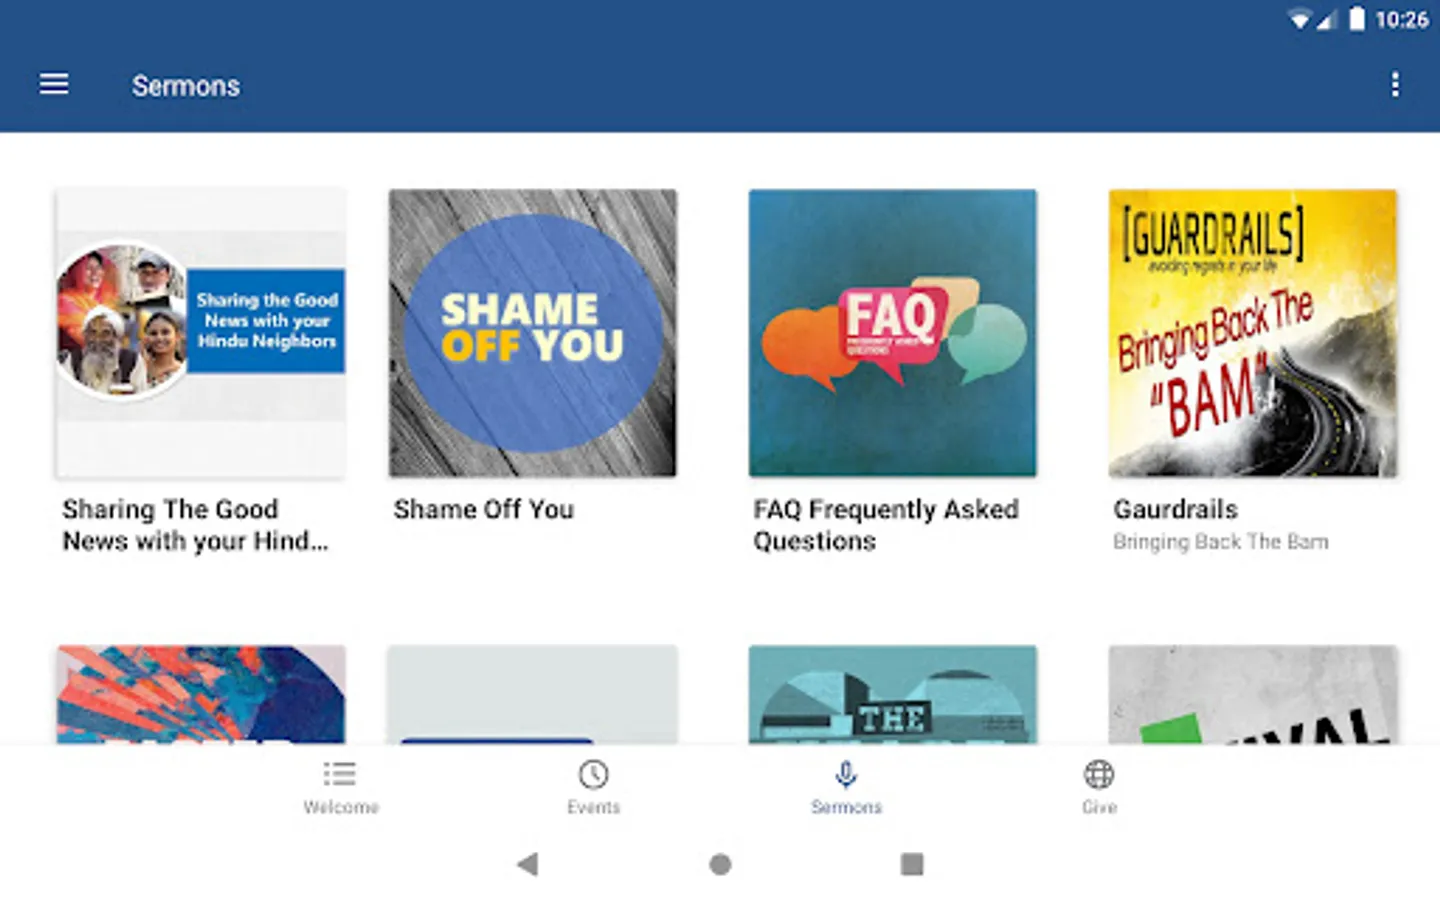Viewport: 1440px width, 900px height.
Task: Tap the Welcome list icon
Action: (x=340, y=774)
